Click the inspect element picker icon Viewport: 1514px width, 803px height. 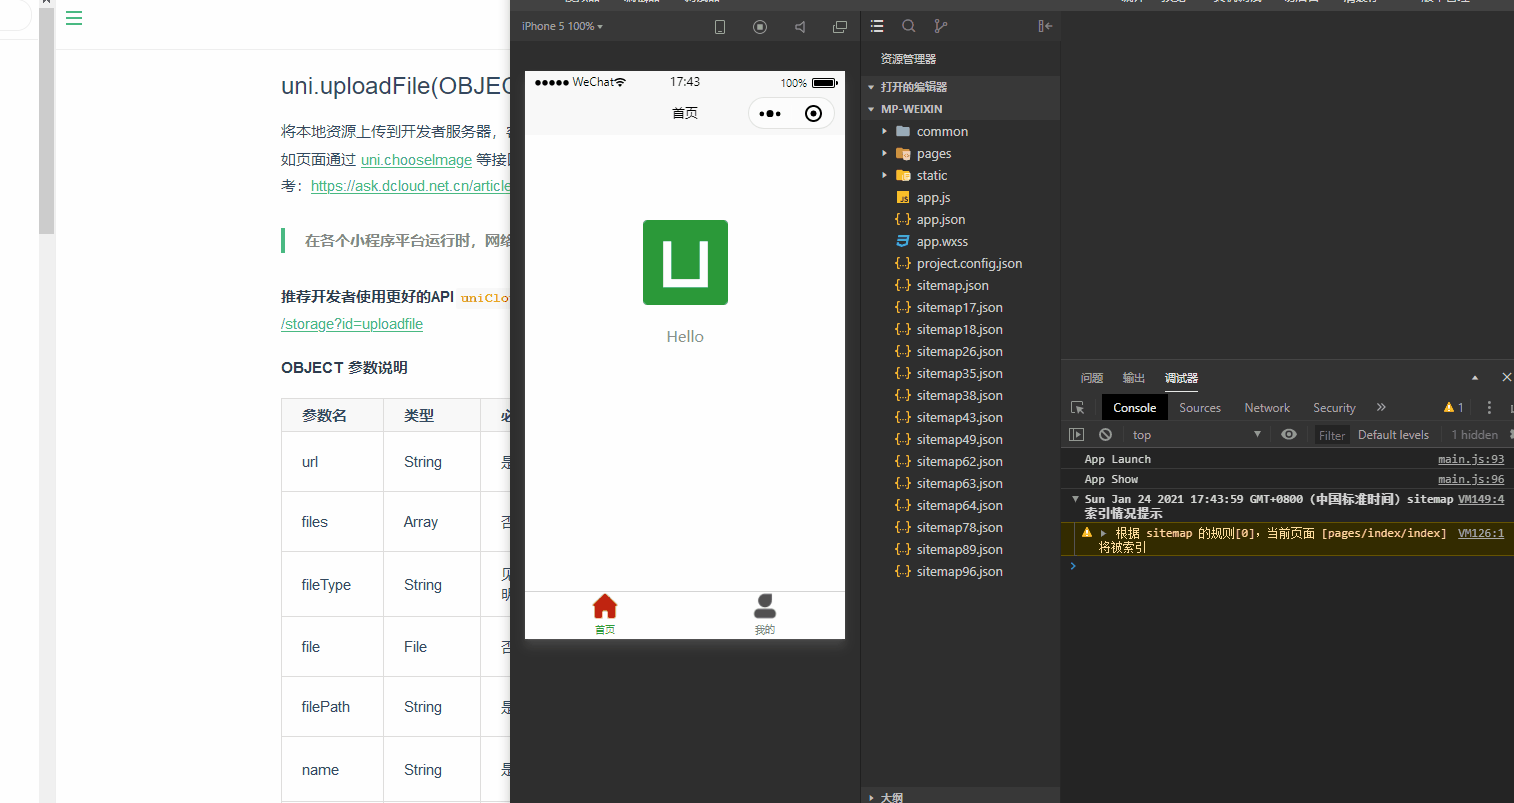(x=1078, y=407)
